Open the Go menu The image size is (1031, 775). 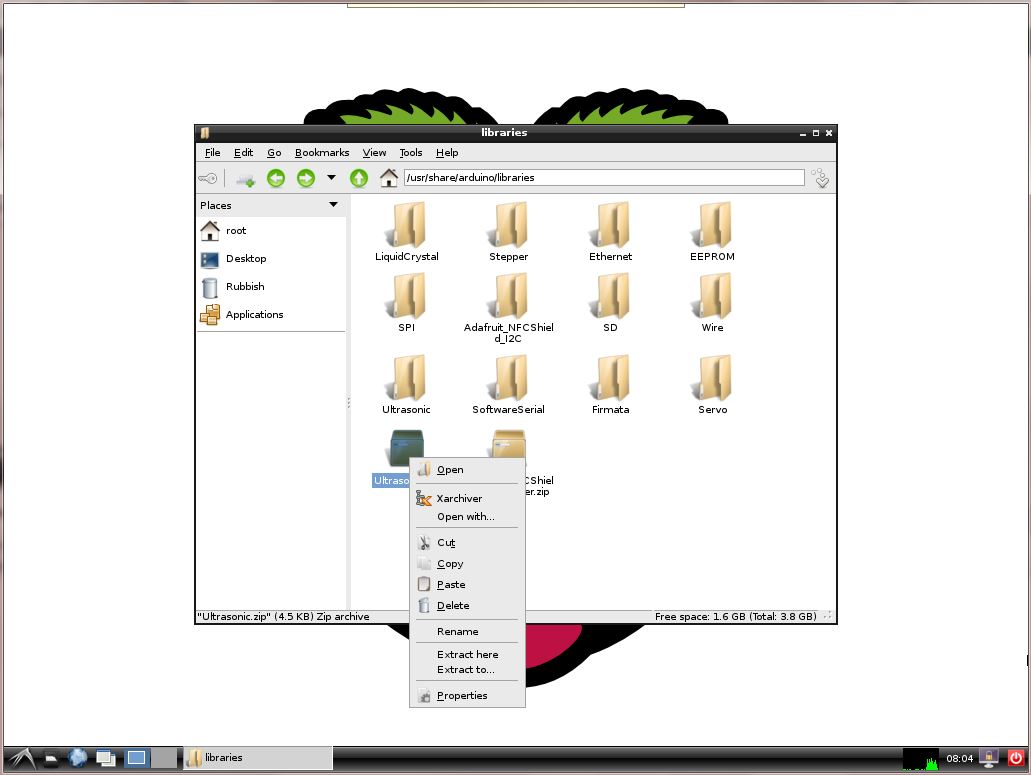pos(274,153)
